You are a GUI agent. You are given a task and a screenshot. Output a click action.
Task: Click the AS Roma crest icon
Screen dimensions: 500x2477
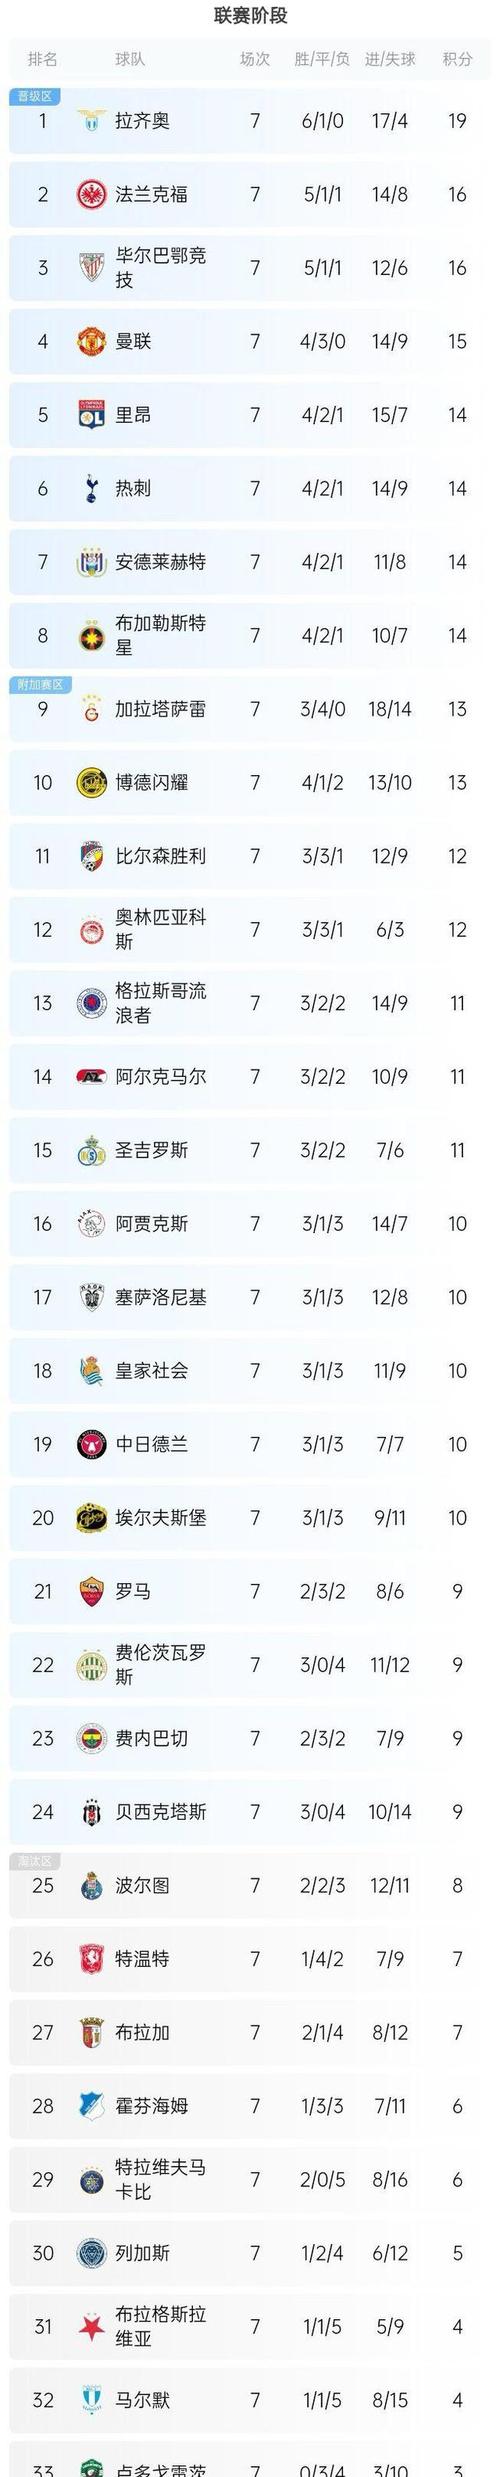[92, 1591]
